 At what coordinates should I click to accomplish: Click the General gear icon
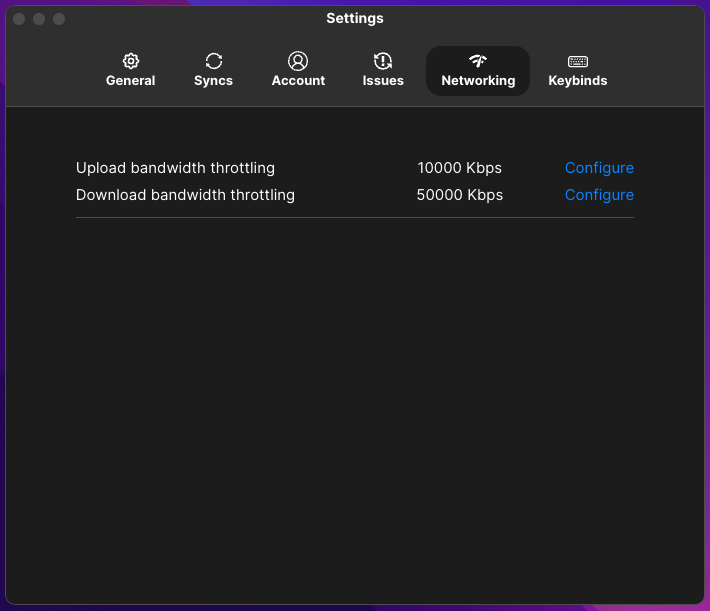131,61
